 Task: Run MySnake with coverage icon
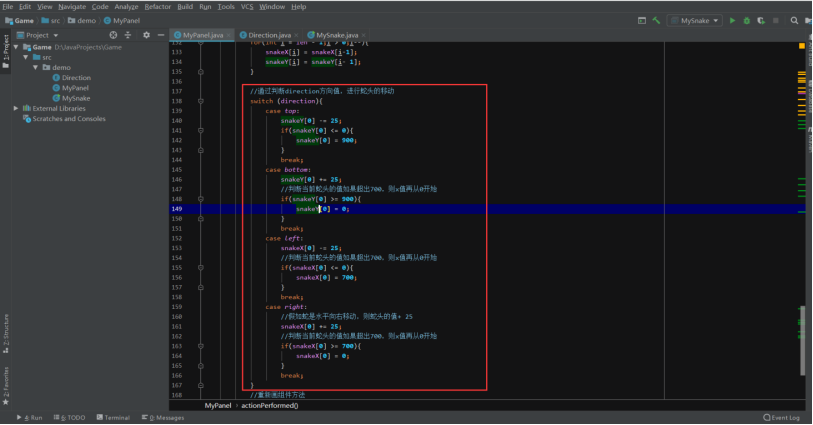coord(761,21)
